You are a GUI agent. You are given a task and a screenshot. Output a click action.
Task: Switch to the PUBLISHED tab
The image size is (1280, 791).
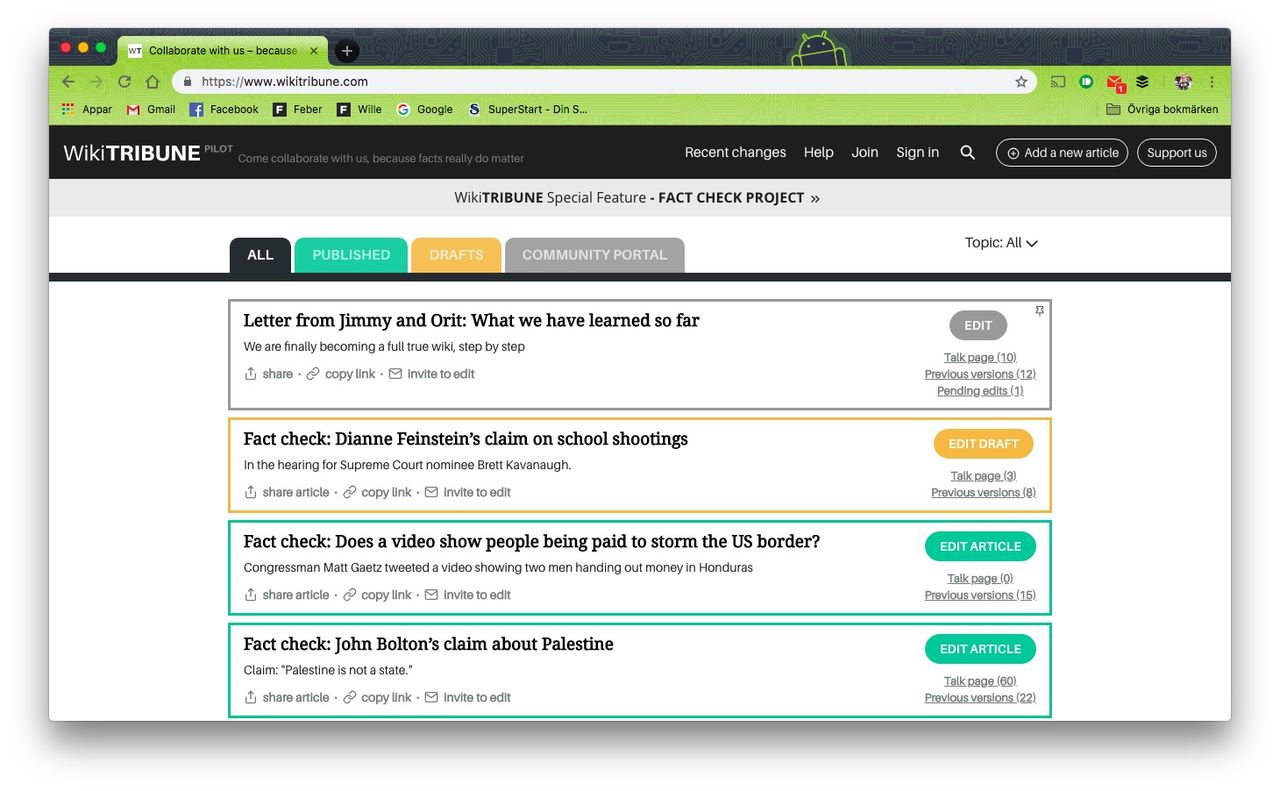click(x=351, y=255)
